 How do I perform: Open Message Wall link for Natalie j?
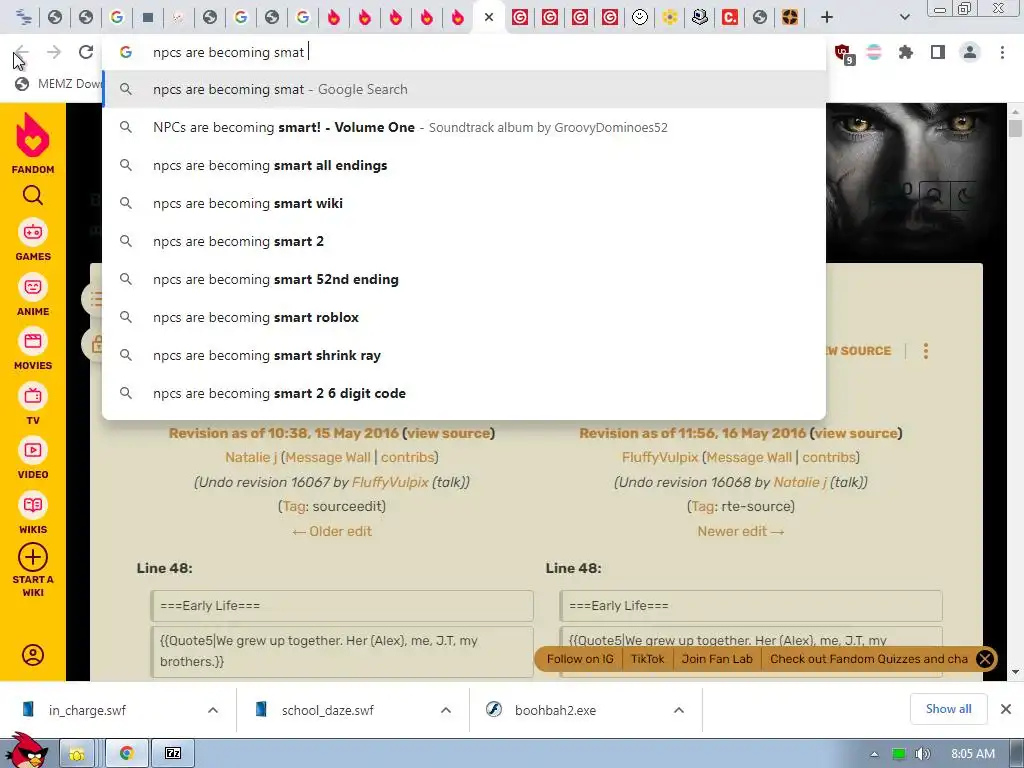click(x=328, y=457)
